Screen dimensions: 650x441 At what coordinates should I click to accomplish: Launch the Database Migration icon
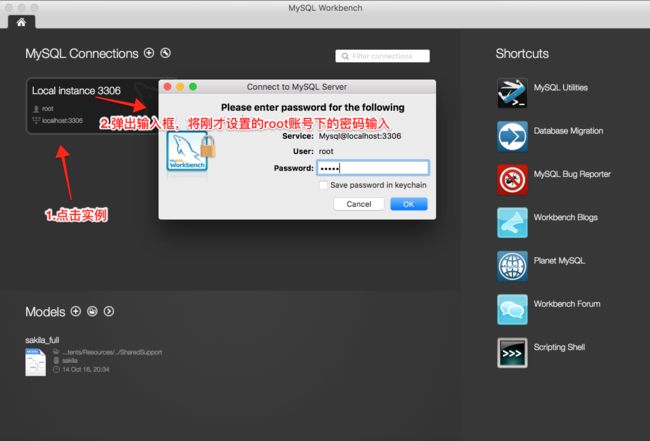point(512,136)
